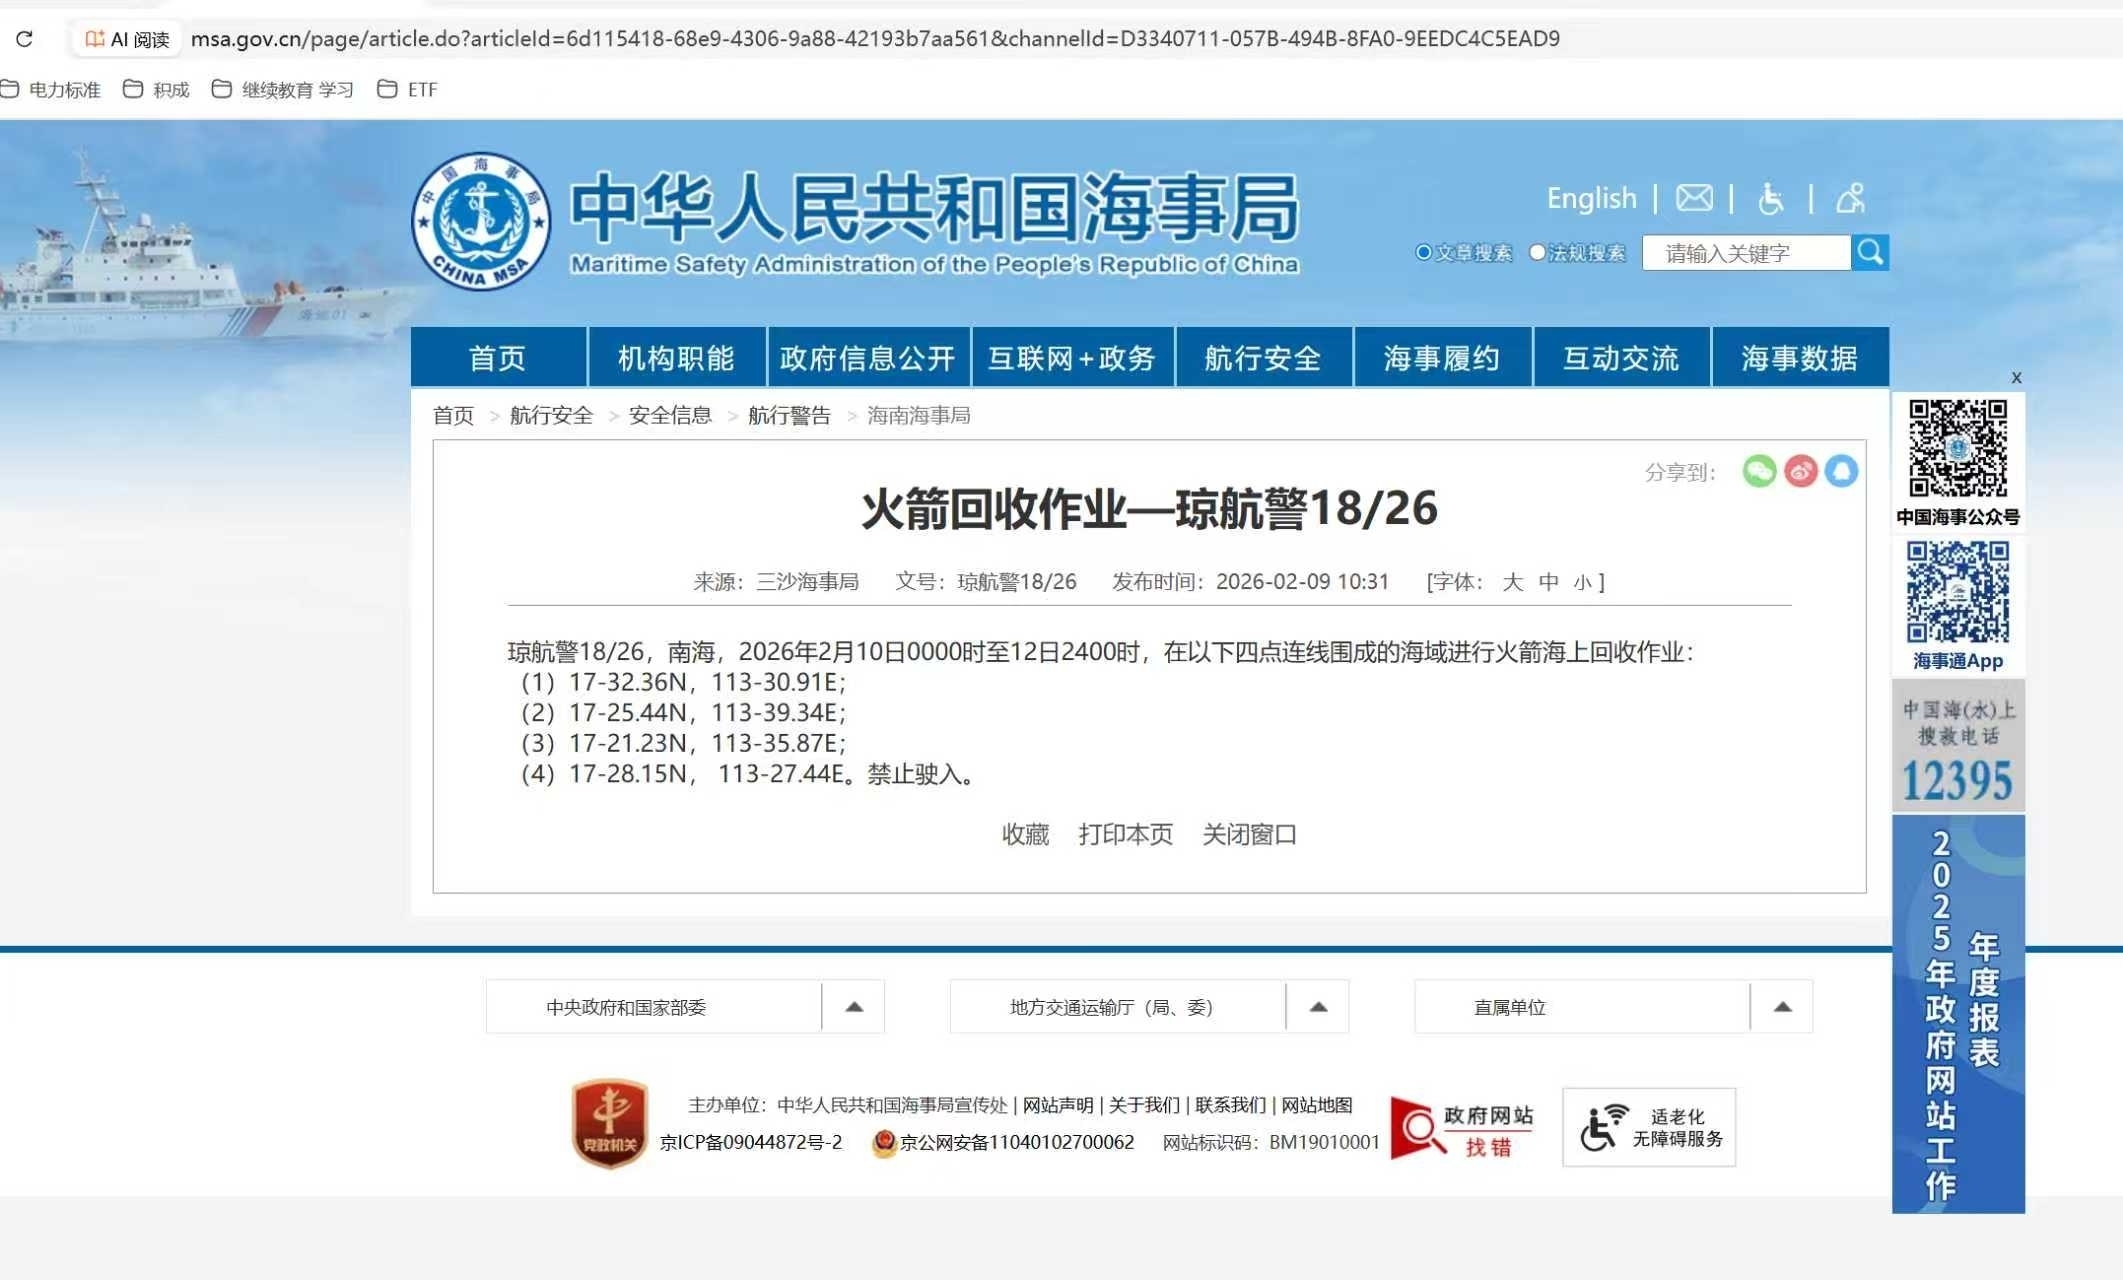
Task: Expand the 地方交通运输厅 dropdown
Action: point(1318,1007)
